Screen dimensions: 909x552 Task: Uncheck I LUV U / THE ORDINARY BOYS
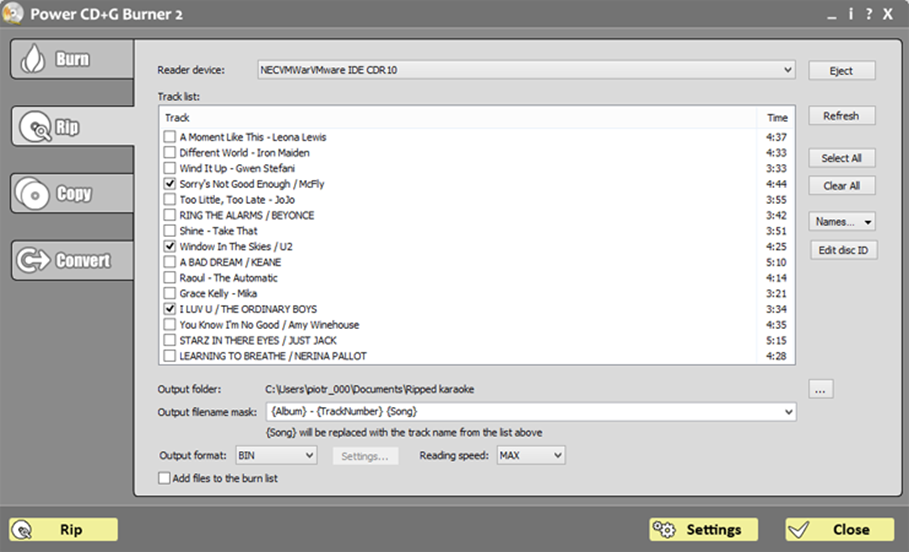point(169,309)
